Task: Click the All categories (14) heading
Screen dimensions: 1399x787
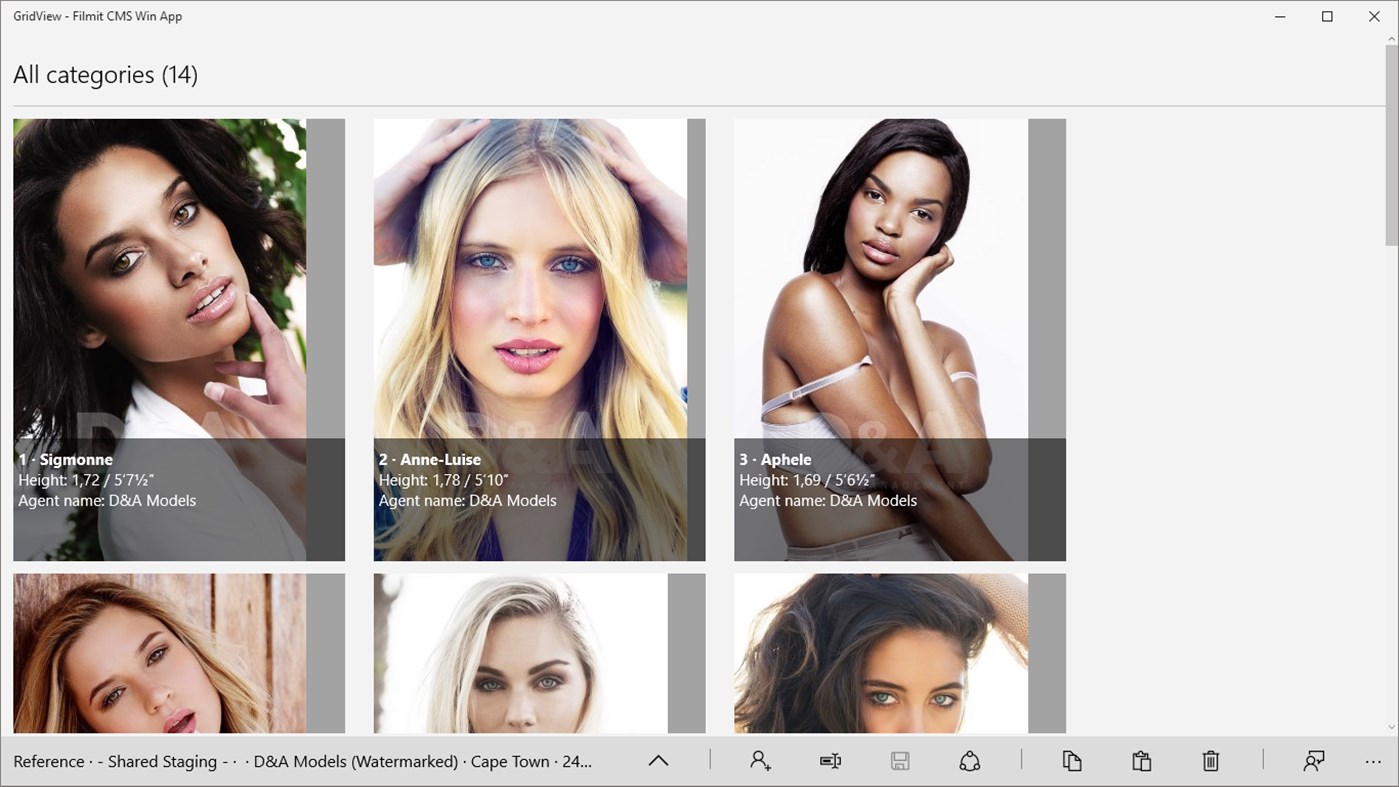Action: click(x=106, y=75)
